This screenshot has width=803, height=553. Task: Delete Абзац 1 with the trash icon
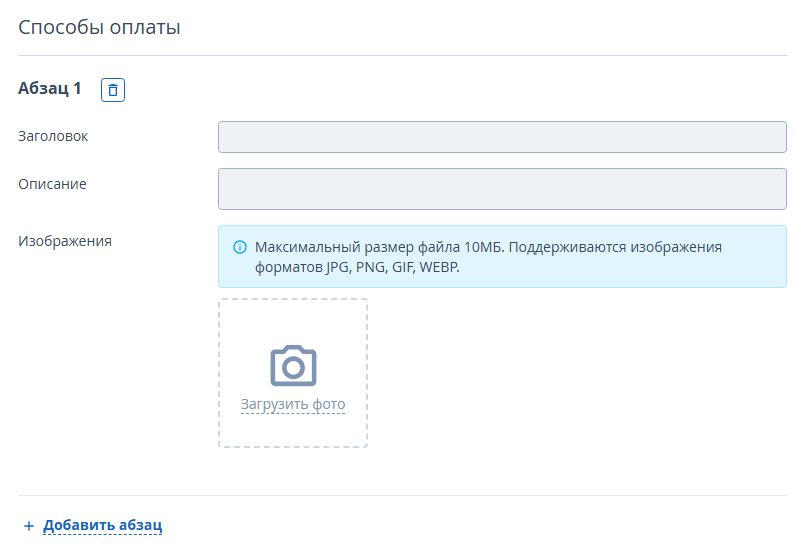(113, 90)
